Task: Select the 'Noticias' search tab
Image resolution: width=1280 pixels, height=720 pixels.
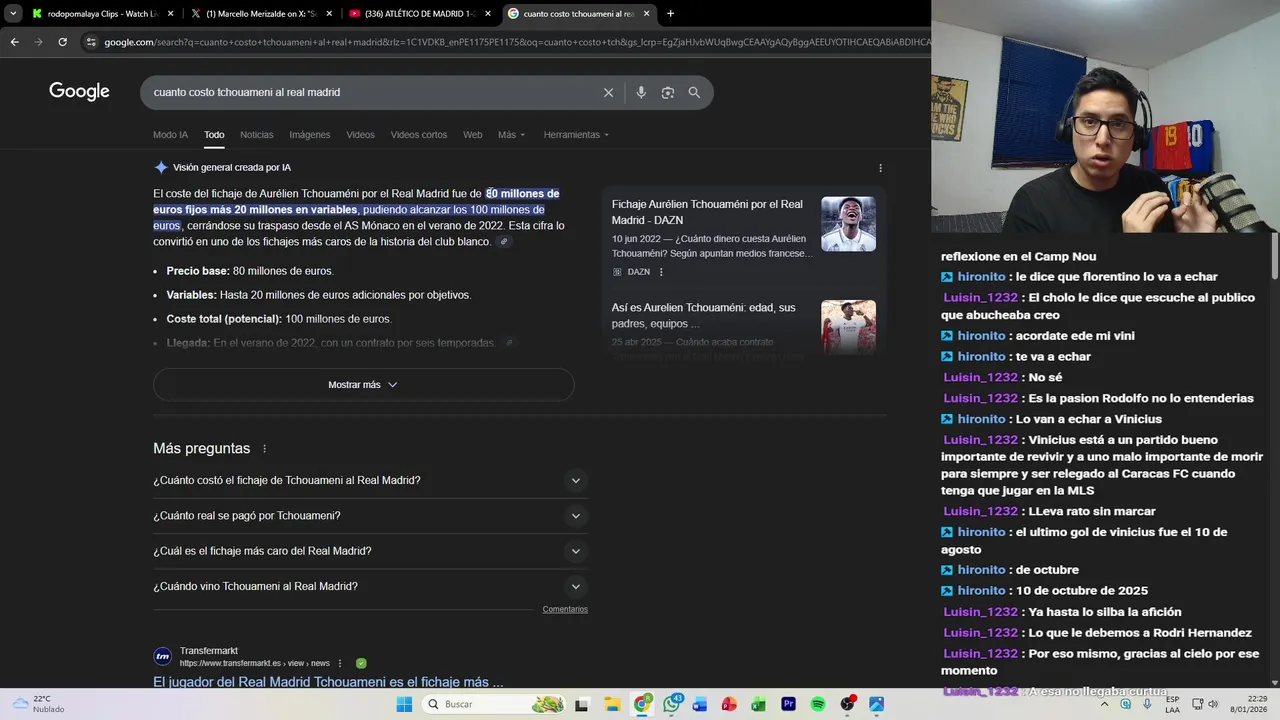Action: coord(256,135)
